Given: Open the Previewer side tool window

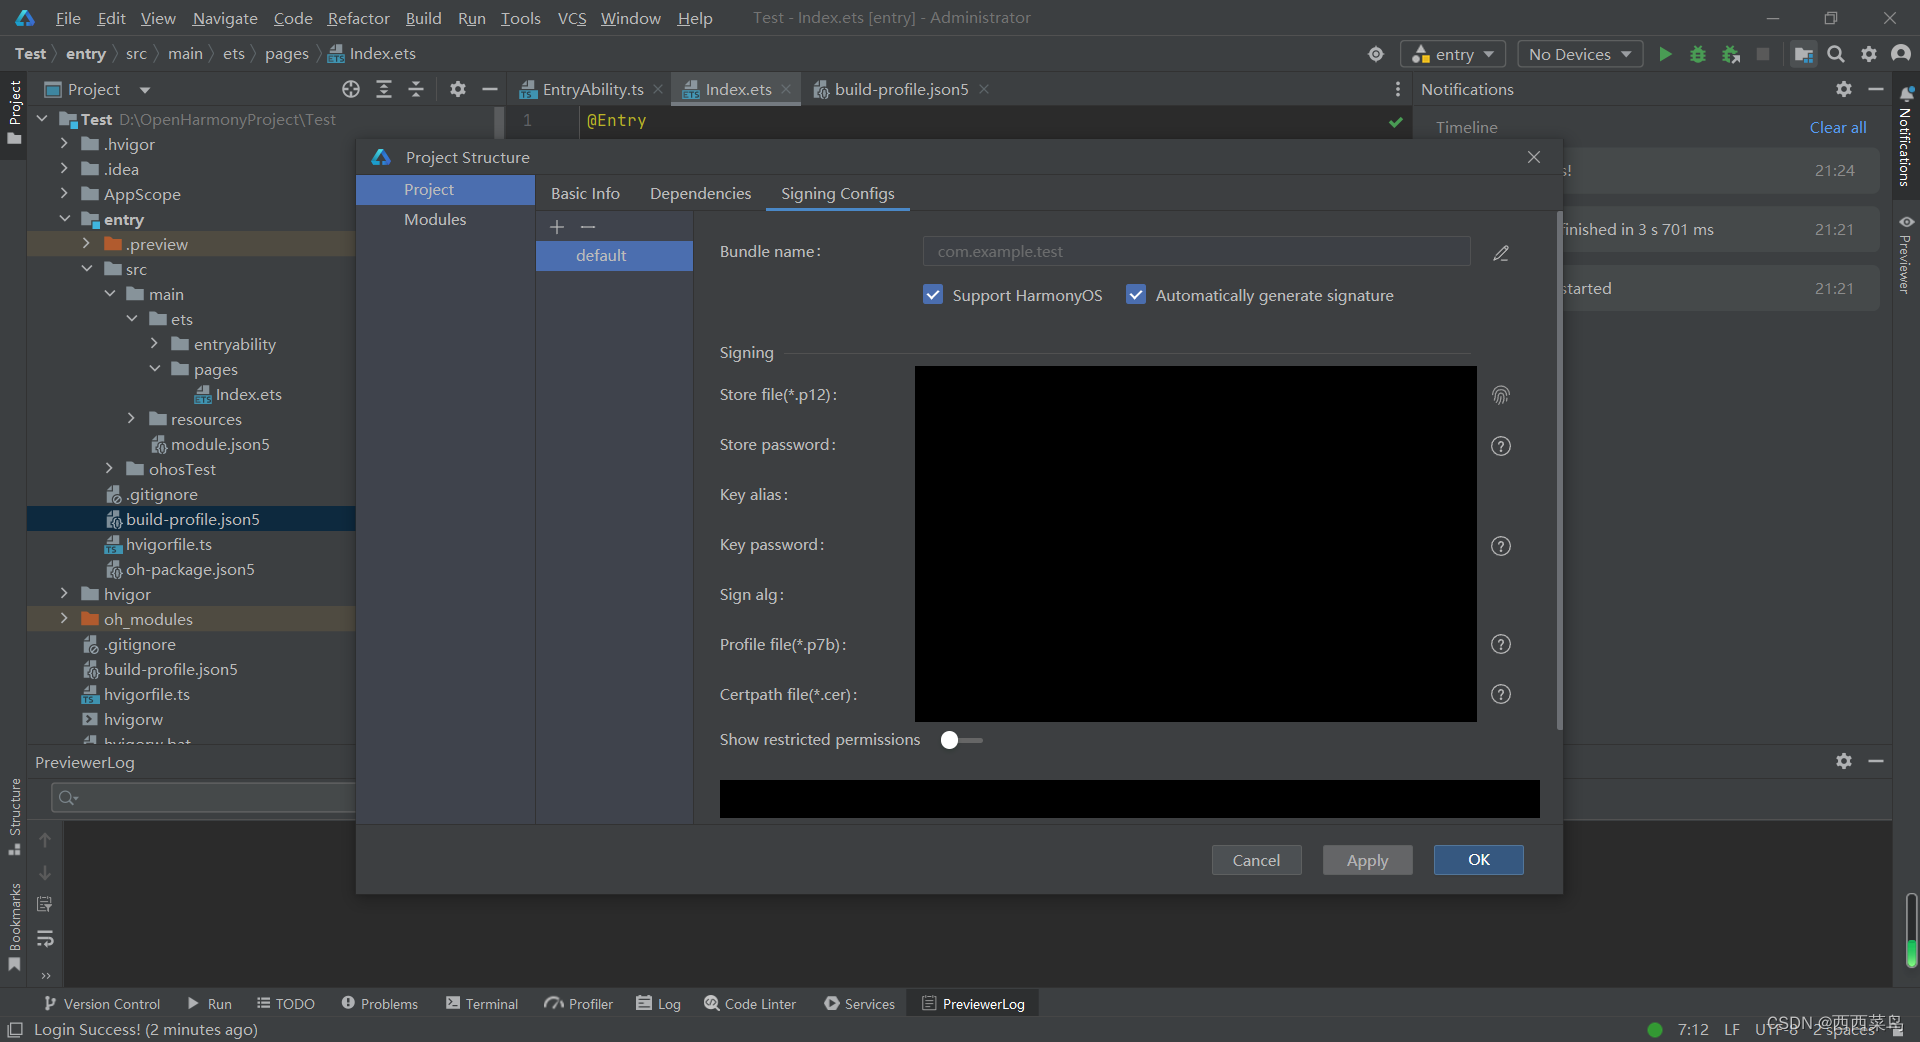Looking at the screenshot, I should (1906, 255).
